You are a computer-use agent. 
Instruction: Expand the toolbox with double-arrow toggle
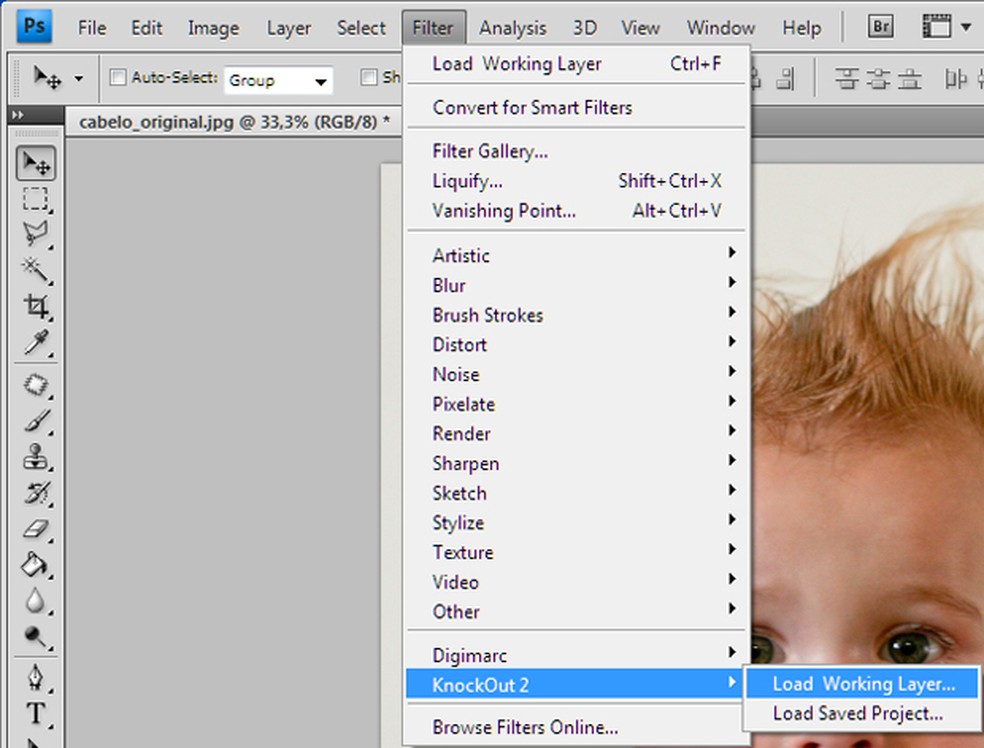point(18,115)
